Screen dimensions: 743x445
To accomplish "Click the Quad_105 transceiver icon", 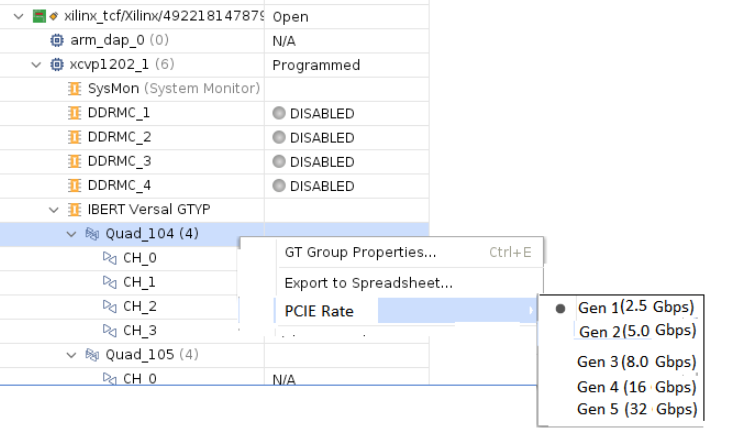I will click(x=92, y=355).
